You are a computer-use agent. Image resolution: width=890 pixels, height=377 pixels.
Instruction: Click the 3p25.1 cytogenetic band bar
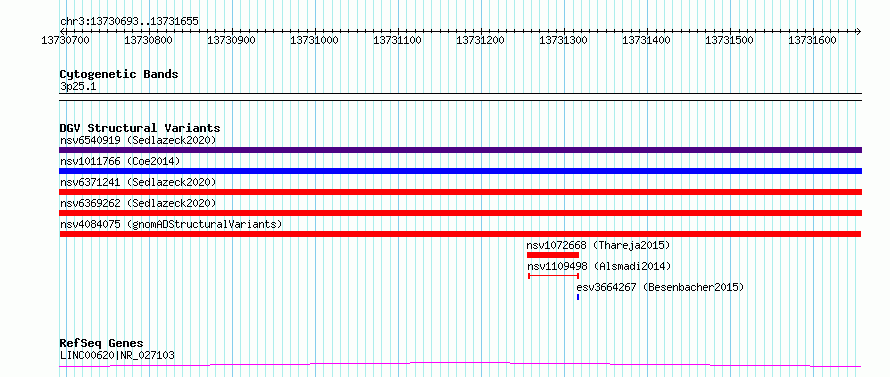coord(460,97)
